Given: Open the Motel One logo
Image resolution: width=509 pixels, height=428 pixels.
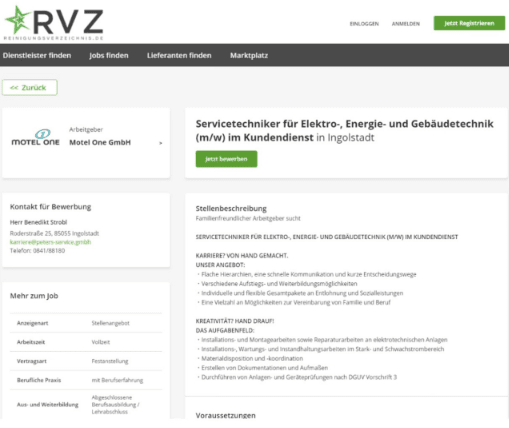Looking at the screenshot, I should coord(35,138).
